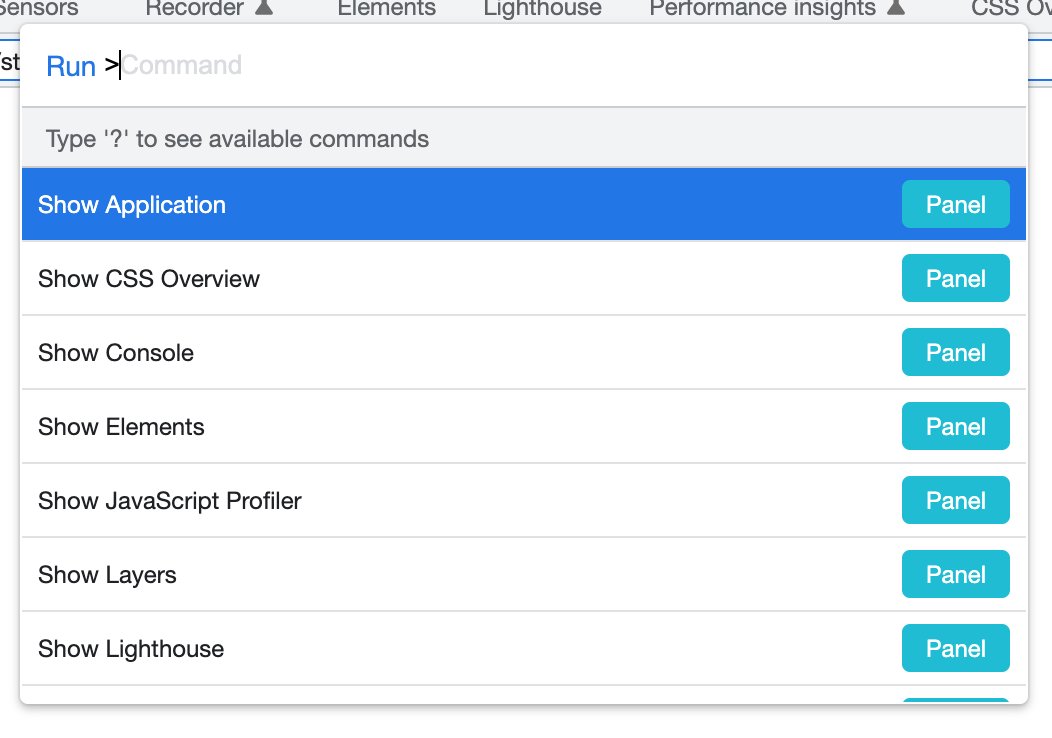
Task: Switch to the Elements tab
Action: point(386,8)
